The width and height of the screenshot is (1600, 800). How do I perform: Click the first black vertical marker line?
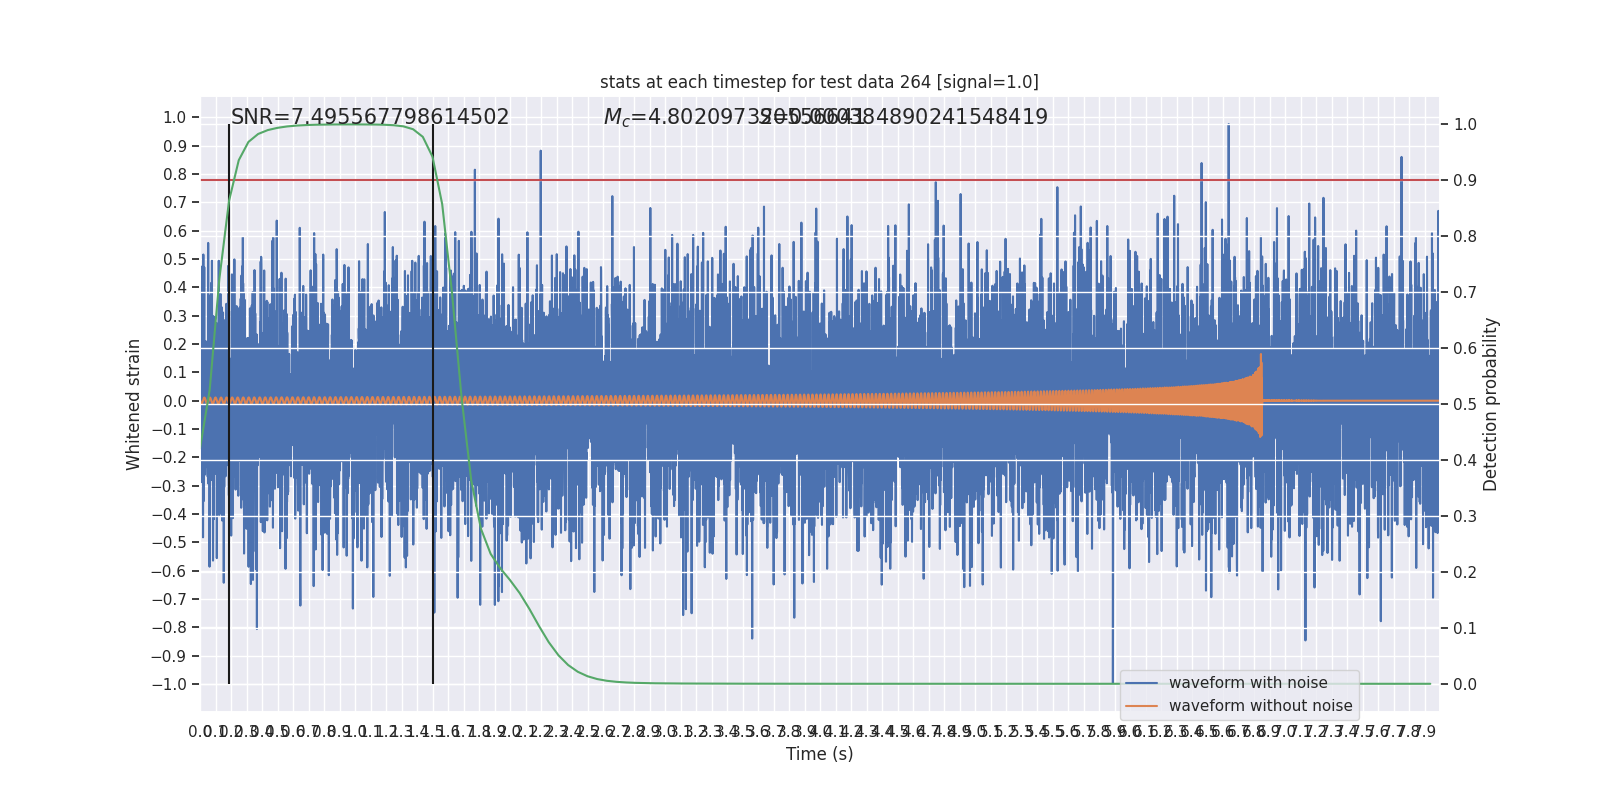point(229,404)
